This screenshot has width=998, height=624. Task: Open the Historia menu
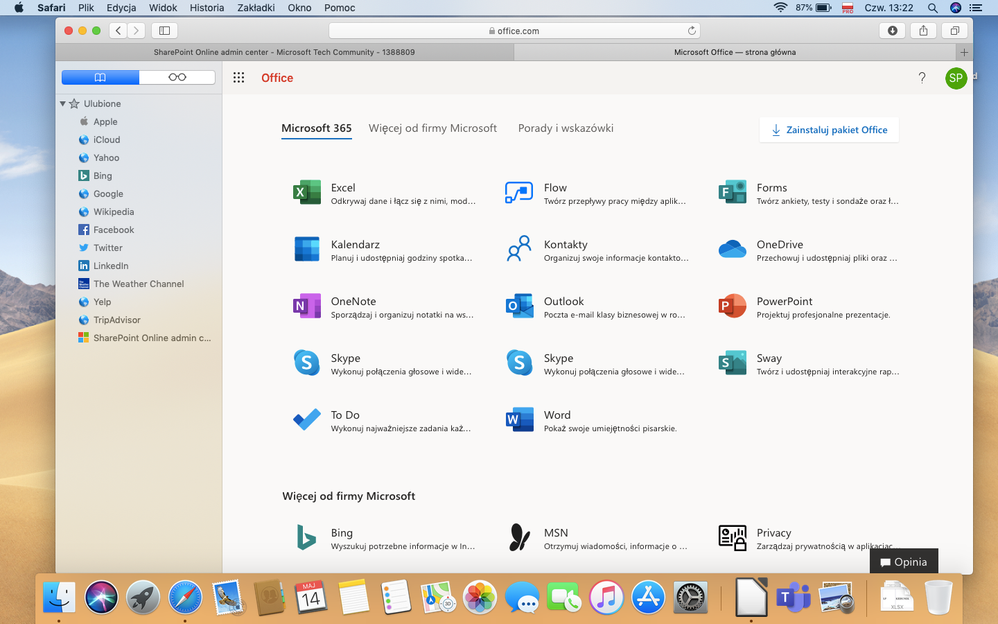click(207, 8)
